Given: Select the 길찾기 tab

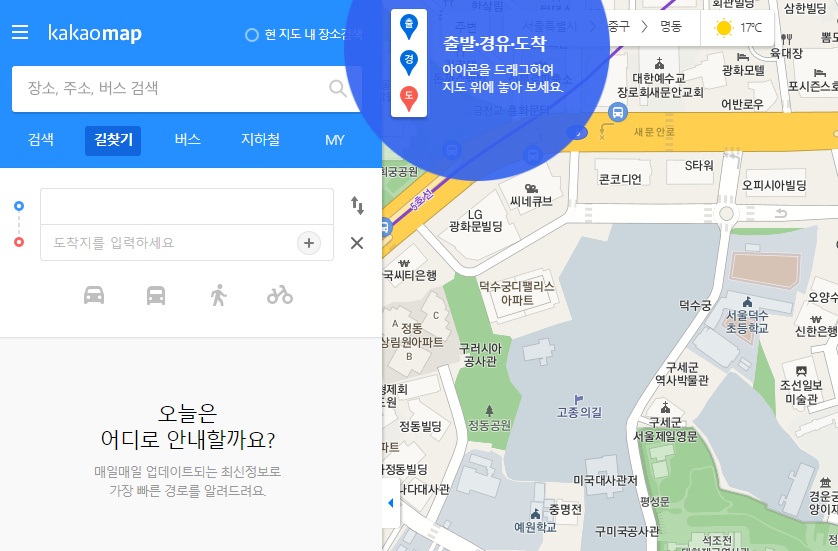Looking at the screenshot, I should coord(113,141).
